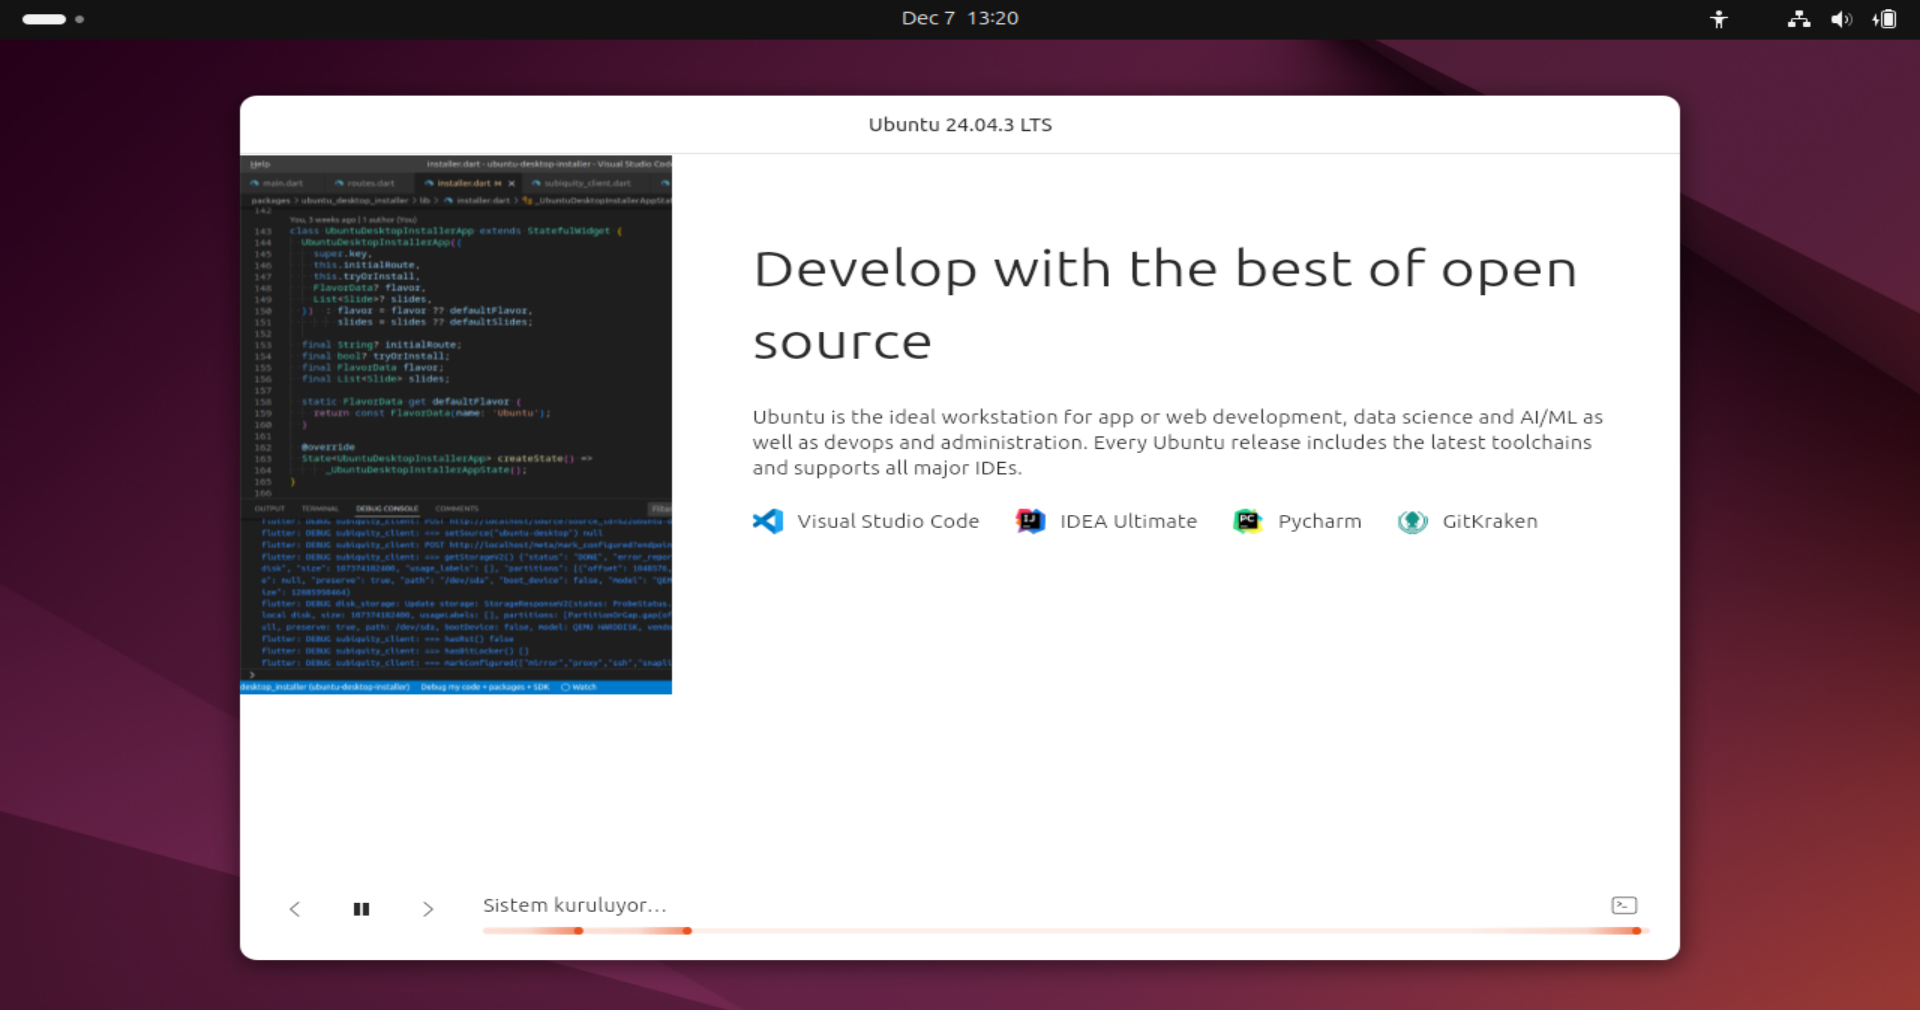Open the power and battery menu
Viewport: 1920px width, 1010px height.
pyautogui.click(x=1884, y=19)
